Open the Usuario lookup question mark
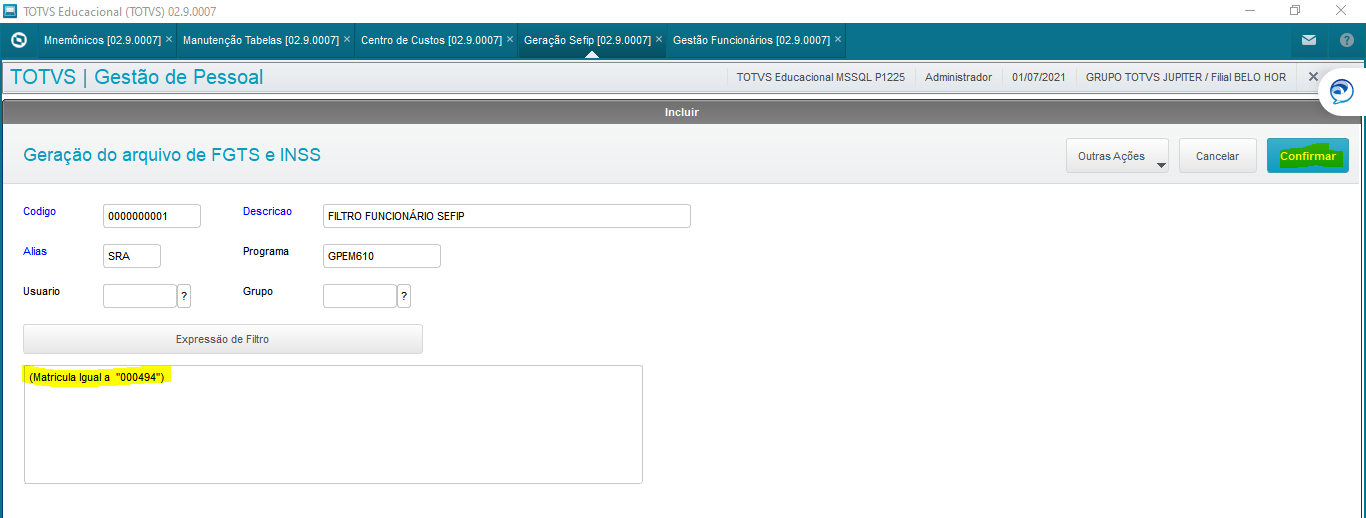1366x518 pixels. click(184, 296)
